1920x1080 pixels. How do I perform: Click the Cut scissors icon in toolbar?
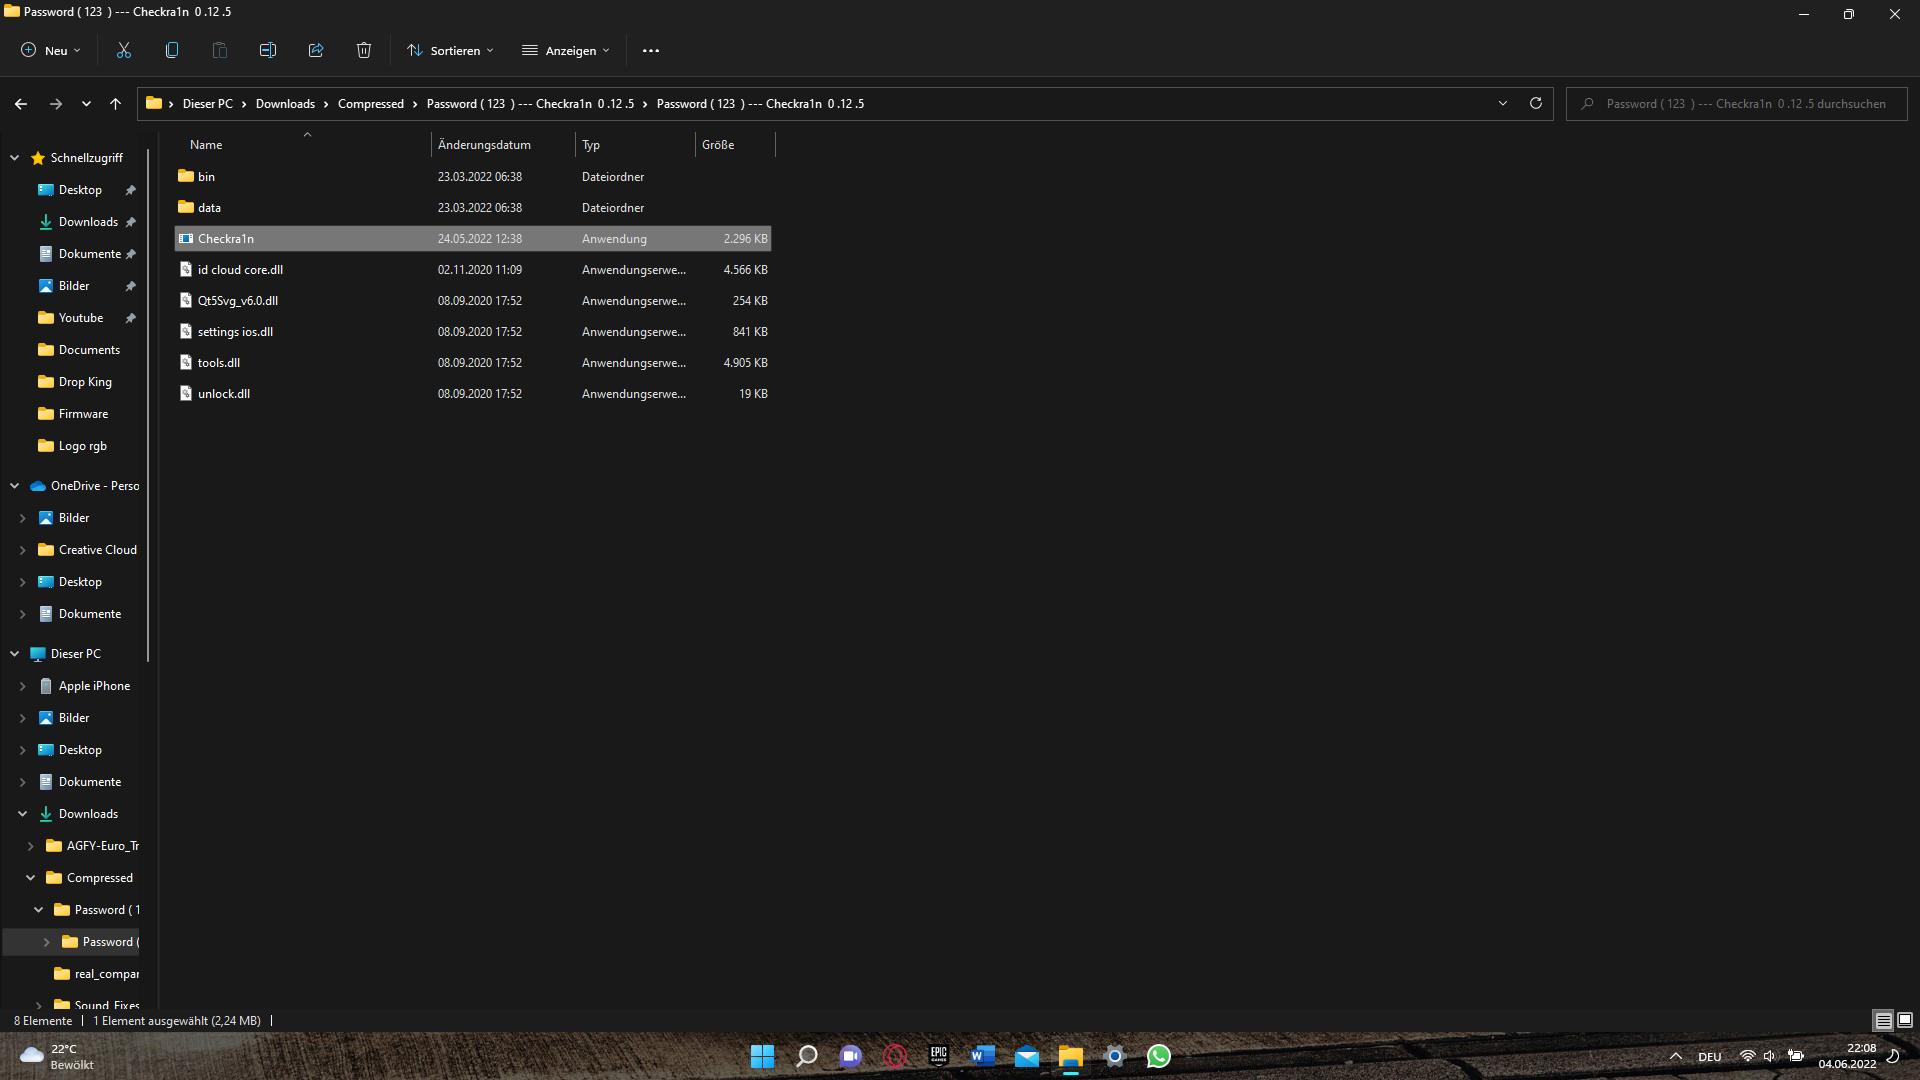[124, 50]
